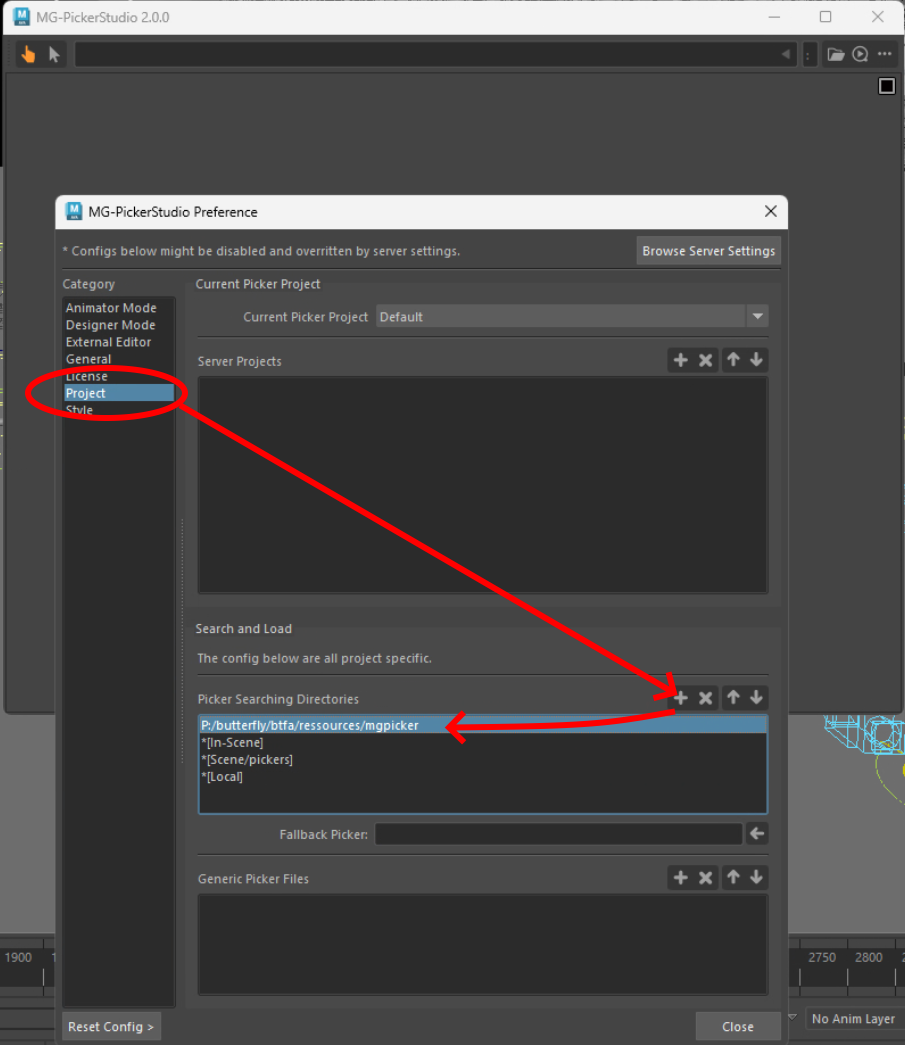
Task: Click the fallback picker left-arrow button
Action: point(757,833)
